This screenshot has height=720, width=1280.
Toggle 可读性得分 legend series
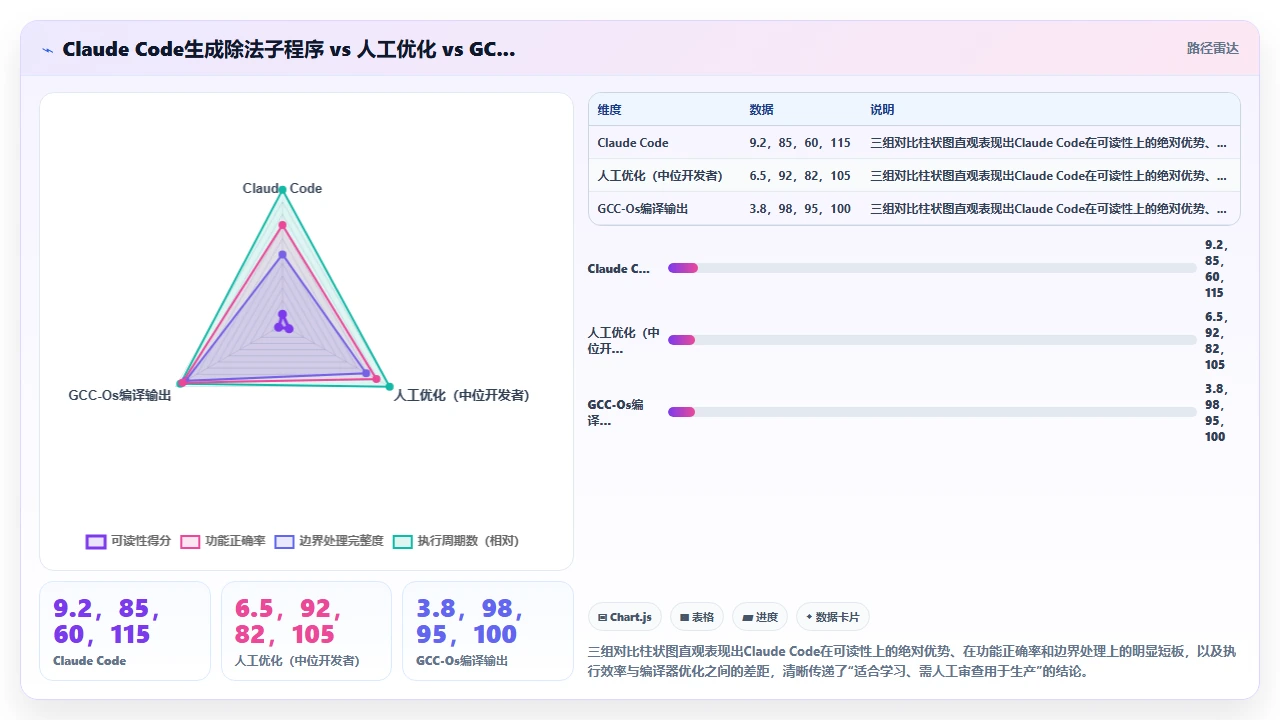128,541
